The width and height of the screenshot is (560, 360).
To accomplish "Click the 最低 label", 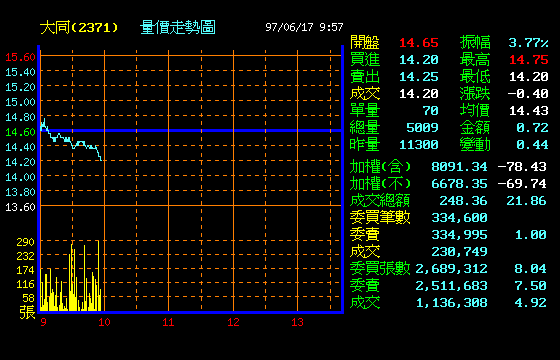I will click(475, 77).
